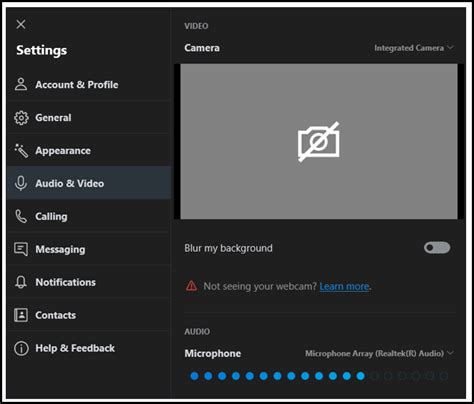
Task: Click the Messaging chat bubble icon
Action: pos(21,249)
